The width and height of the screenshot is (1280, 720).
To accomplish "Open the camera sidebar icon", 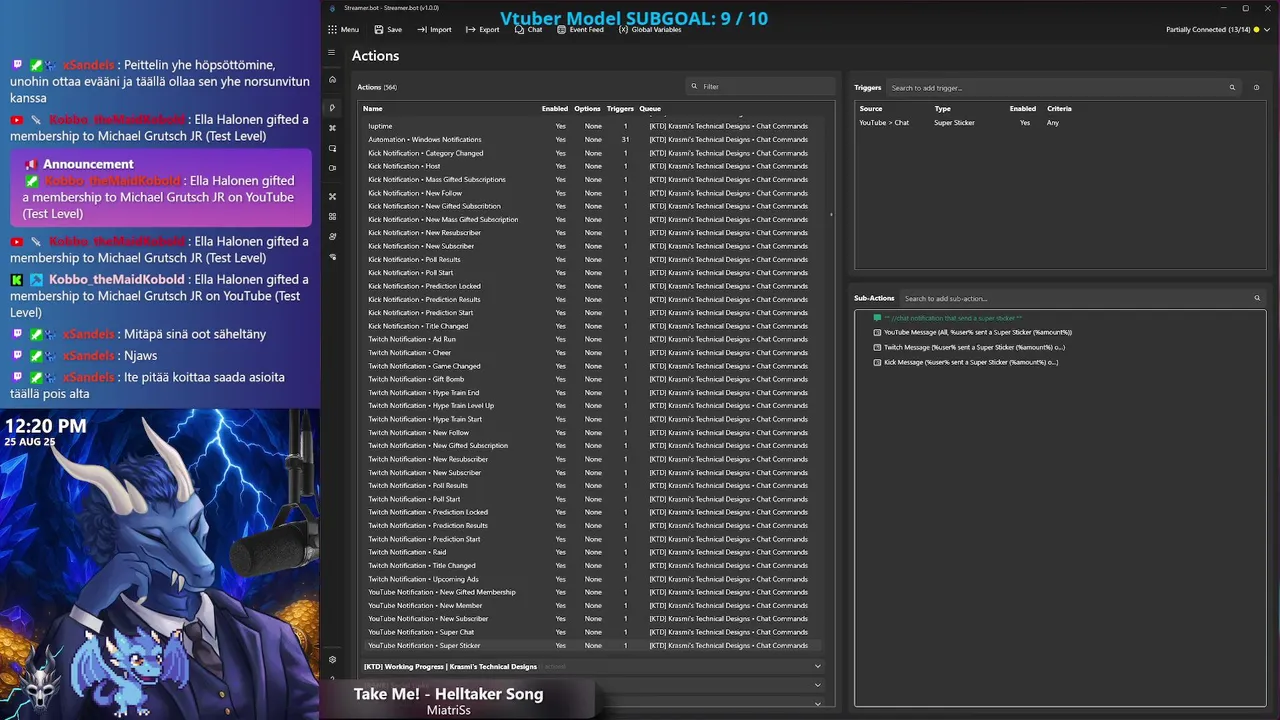I will click(332, 168).
